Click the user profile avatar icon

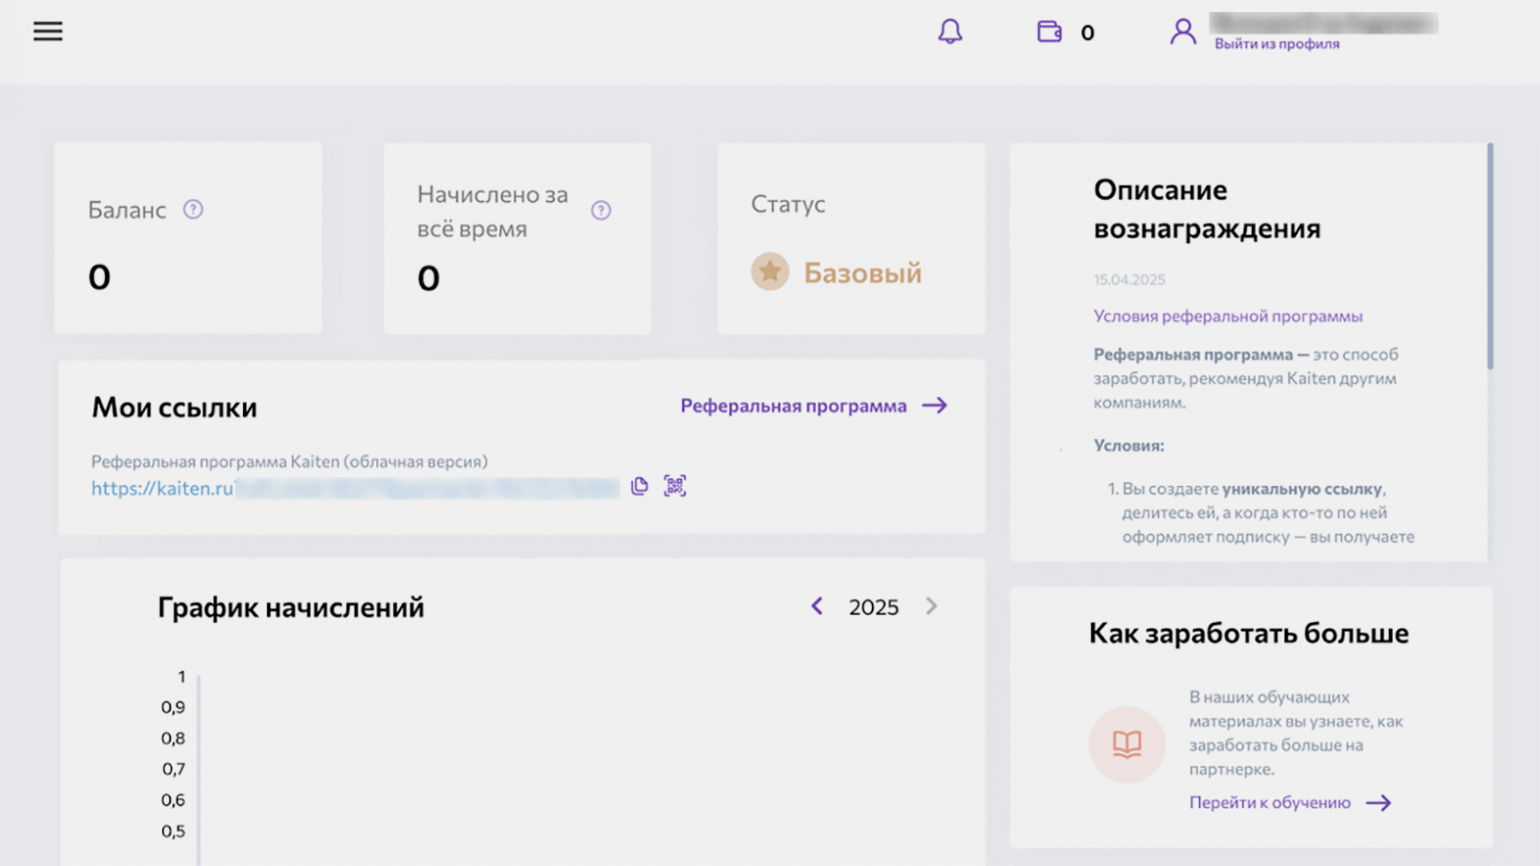tap(1182, 32)
